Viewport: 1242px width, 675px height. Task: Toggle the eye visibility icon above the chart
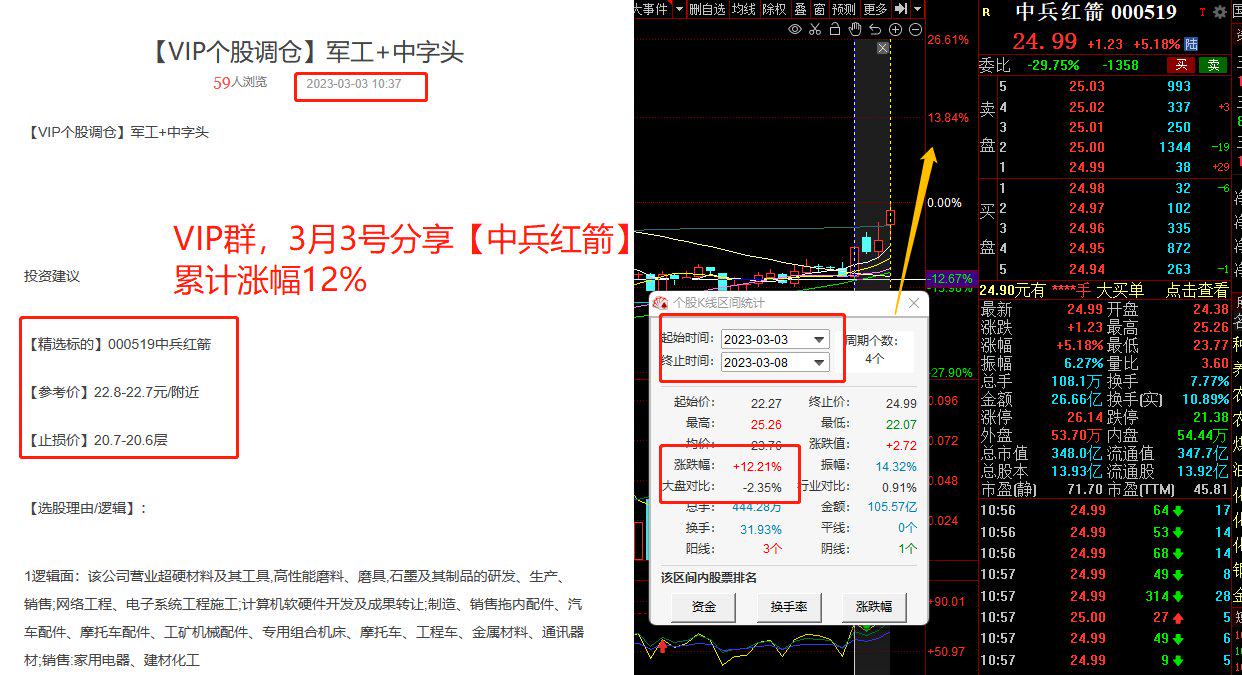[794, 29]
